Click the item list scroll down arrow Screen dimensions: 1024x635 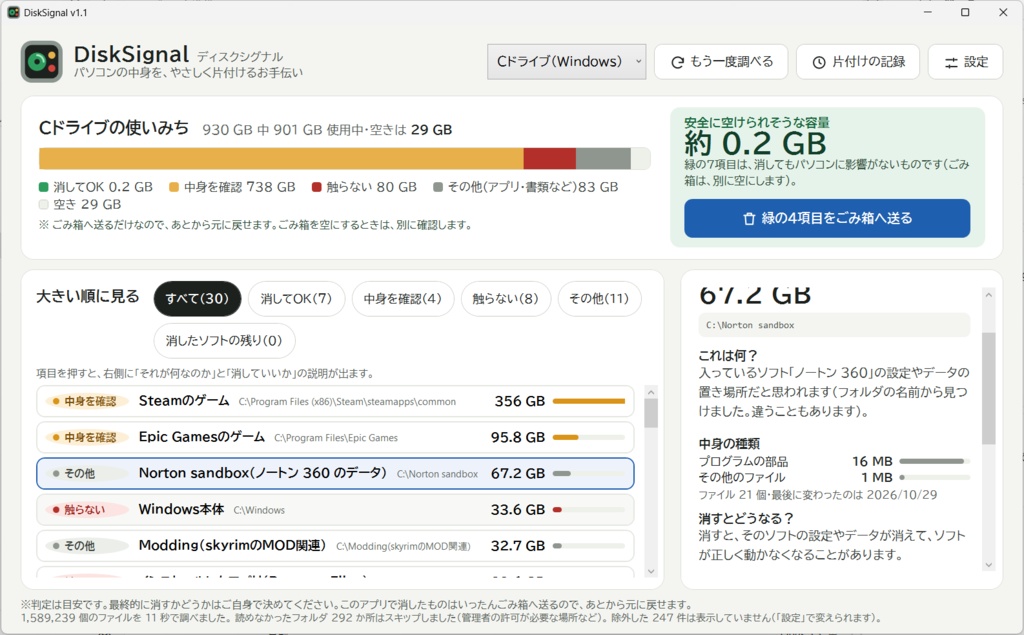point(650,571)
